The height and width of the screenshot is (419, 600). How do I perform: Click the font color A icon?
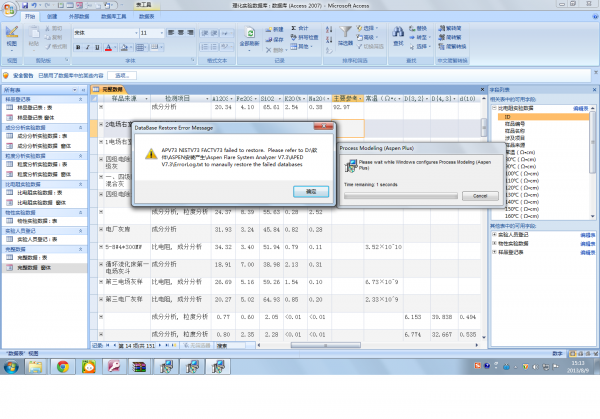[108, 47]
